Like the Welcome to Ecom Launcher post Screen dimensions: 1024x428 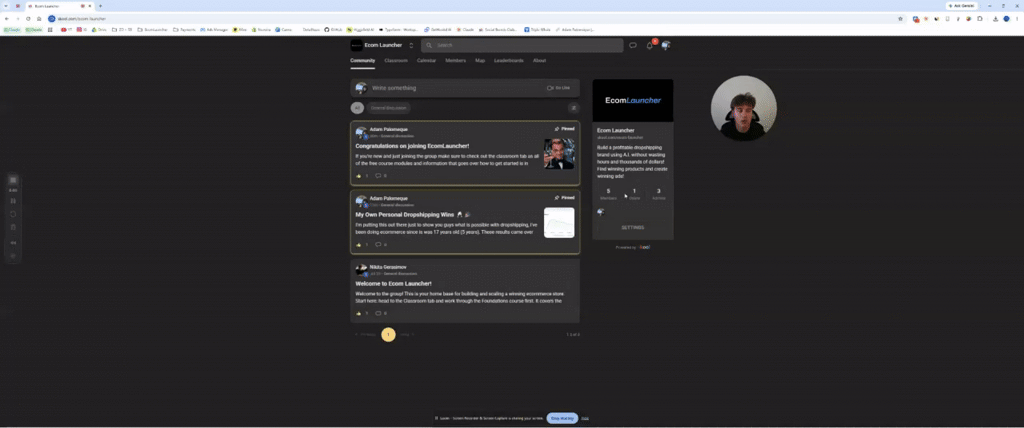359,314
